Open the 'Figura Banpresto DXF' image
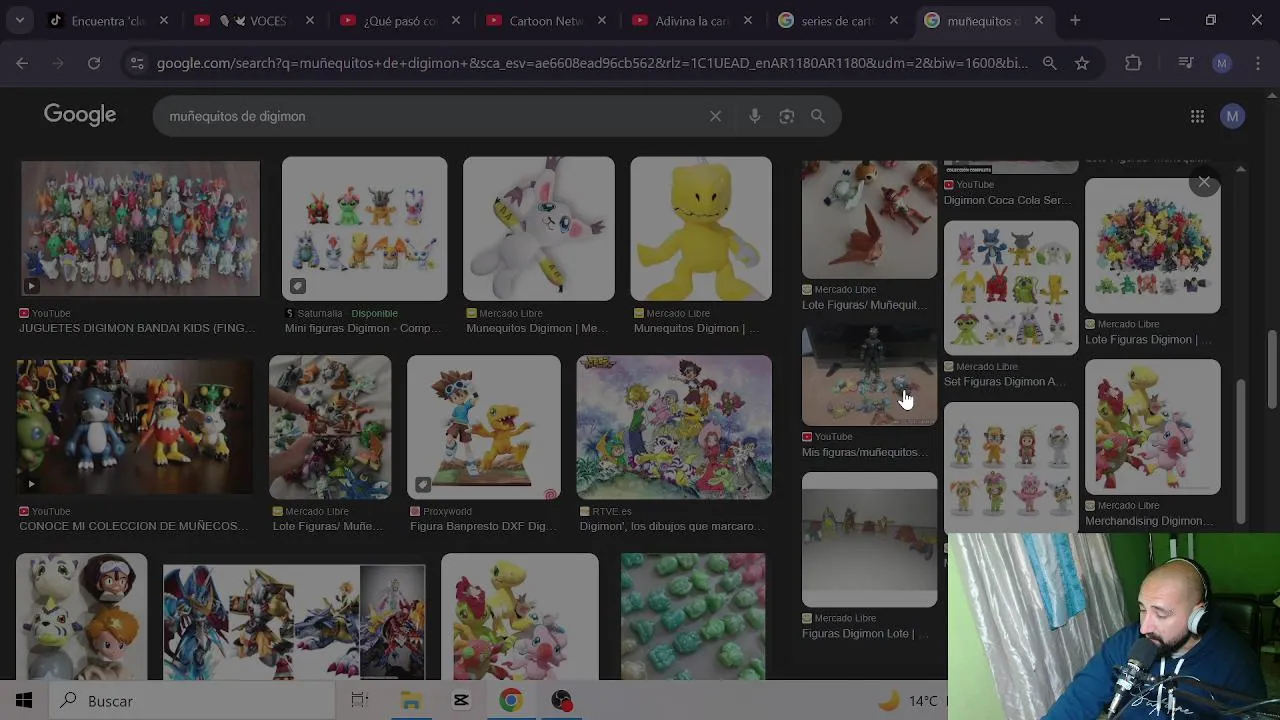Viewport: 1280px width, 720px height. [484, 427]
